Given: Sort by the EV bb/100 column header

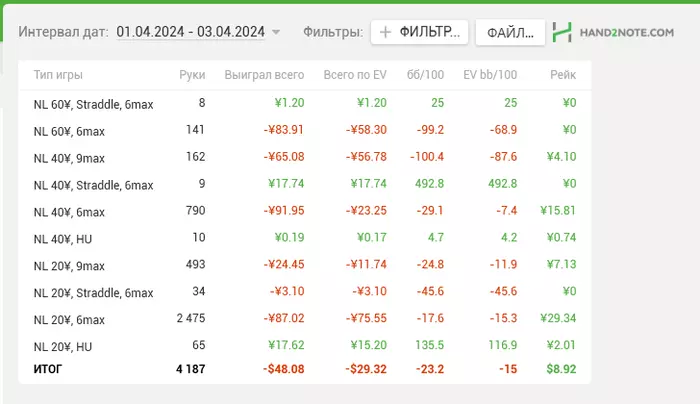Looking at the screenshot, I should [x=490, y=75].
